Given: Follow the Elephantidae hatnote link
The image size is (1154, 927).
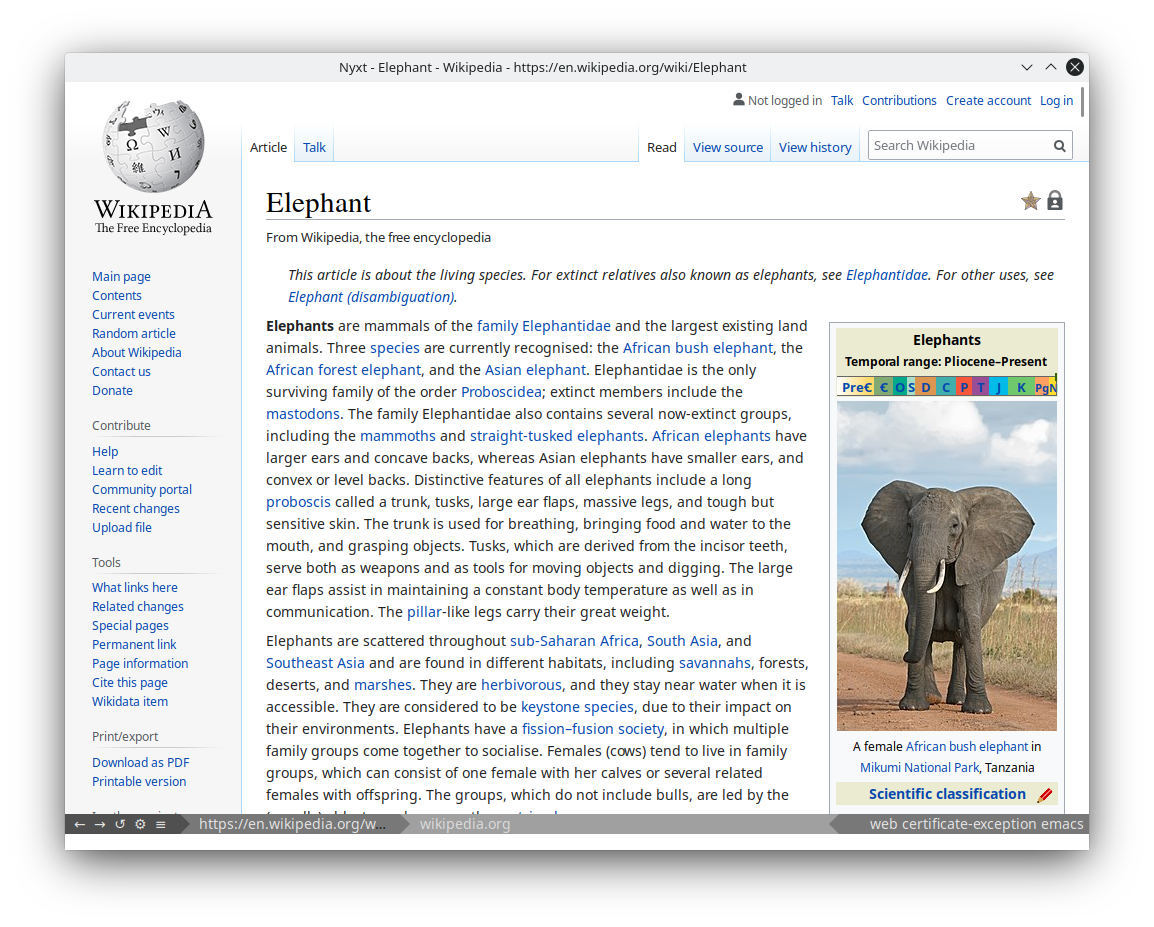Looking at the screenshot, I should [x=887, y=275].
